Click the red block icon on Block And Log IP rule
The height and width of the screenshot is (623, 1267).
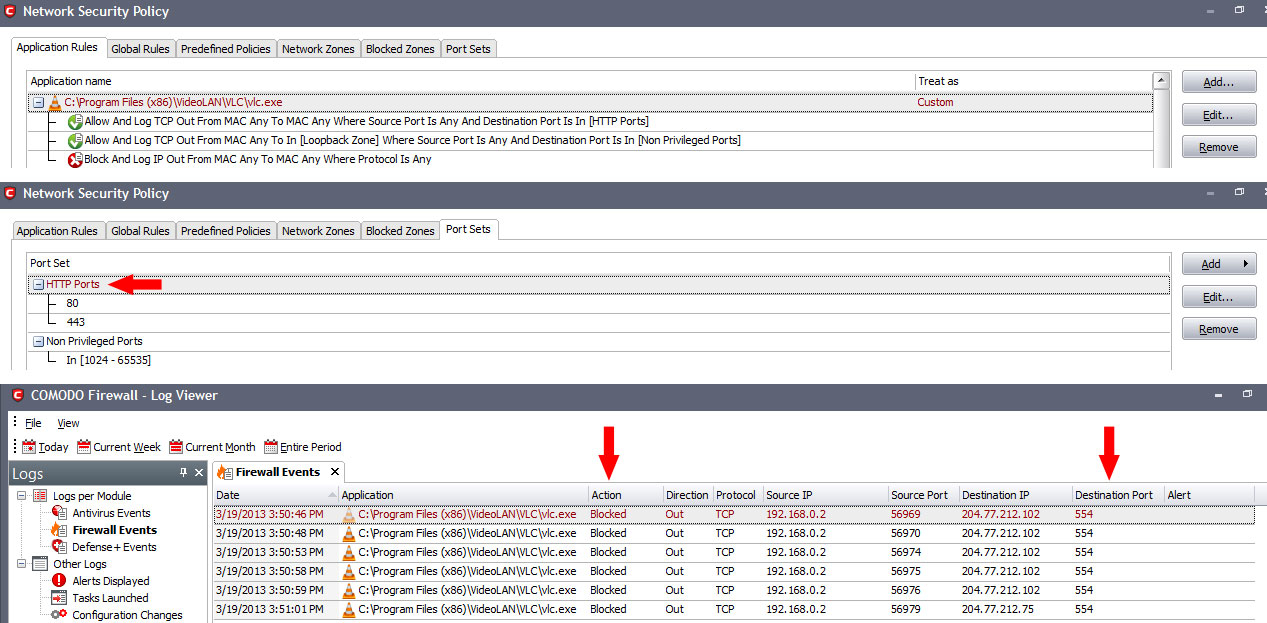[75, 159]
